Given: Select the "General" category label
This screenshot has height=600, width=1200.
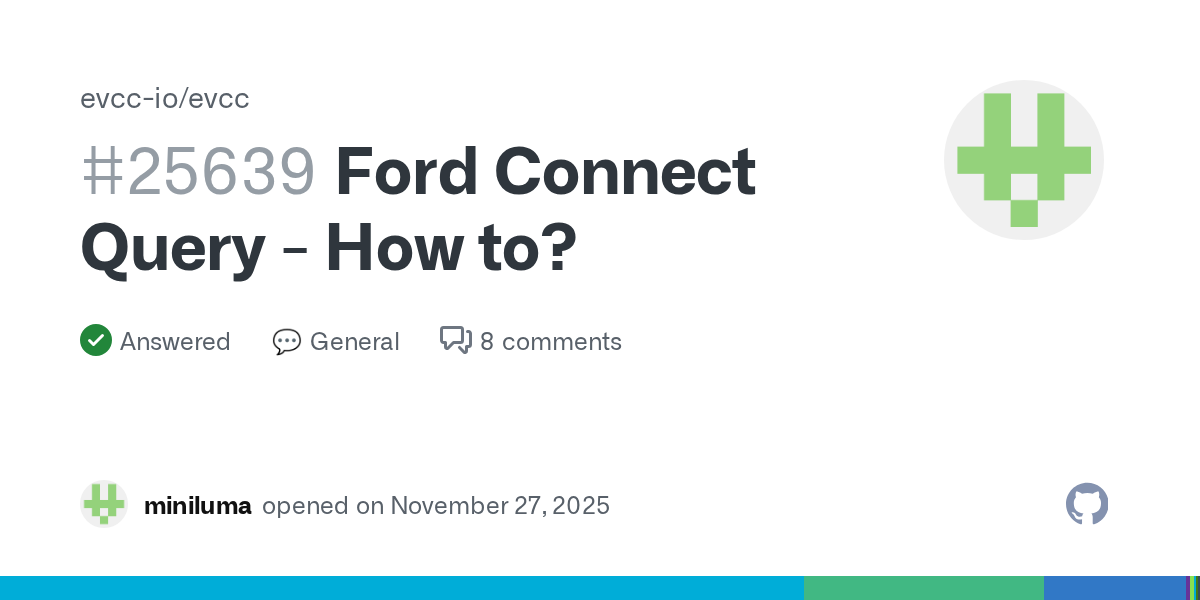Looking at the screenshot, I should (354, 342).
